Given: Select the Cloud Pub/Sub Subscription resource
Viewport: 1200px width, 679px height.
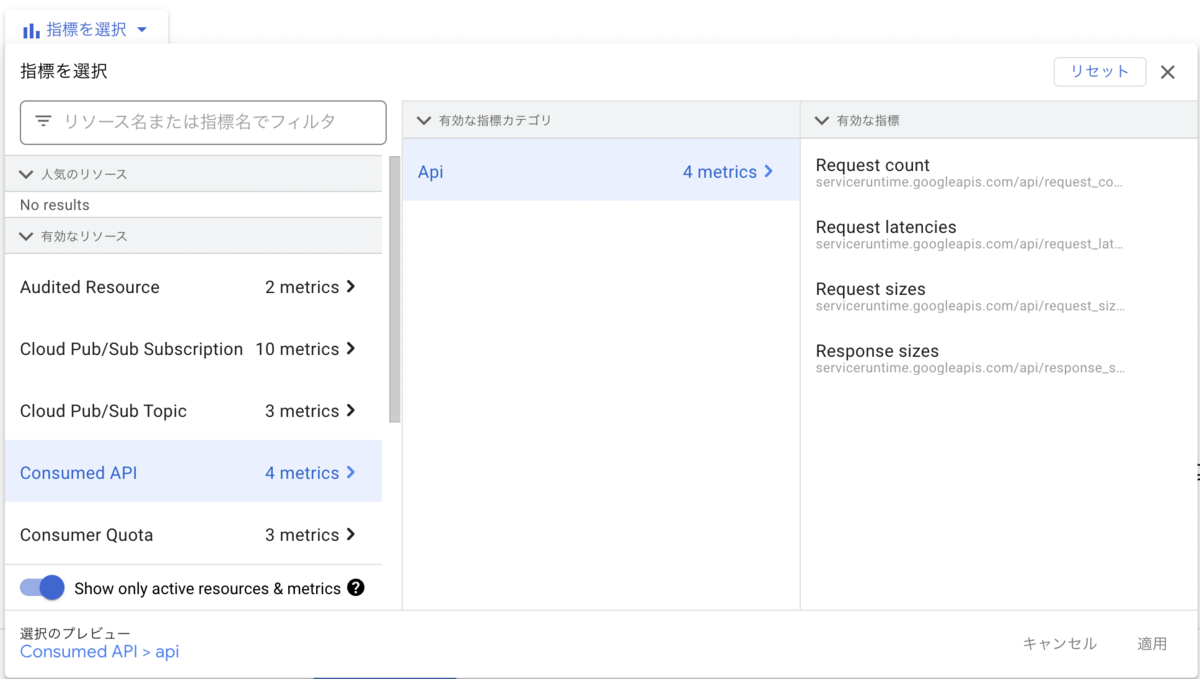Looking at the screenshot, I should 130,349.
